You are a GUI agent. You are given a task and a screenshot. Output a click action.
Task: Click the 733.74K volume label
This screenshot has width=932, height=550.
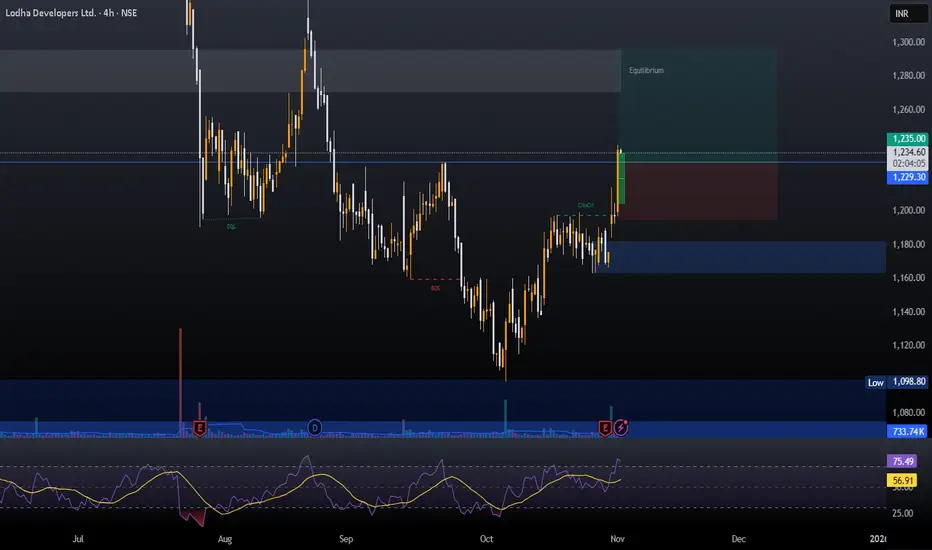(908, 432)
